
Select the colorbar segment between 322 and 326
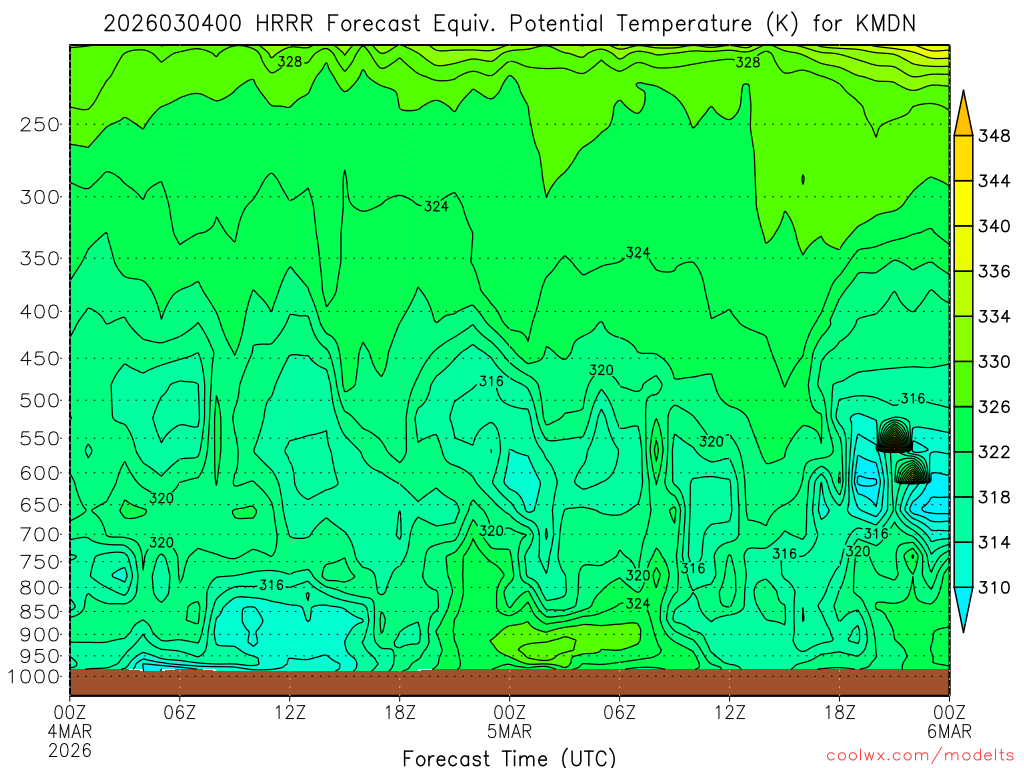coord(963,429)
